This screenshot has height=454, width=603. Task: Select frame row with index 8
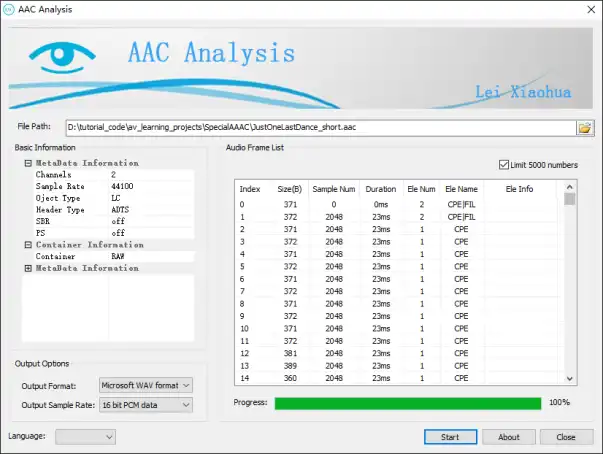tap(396, 304)
